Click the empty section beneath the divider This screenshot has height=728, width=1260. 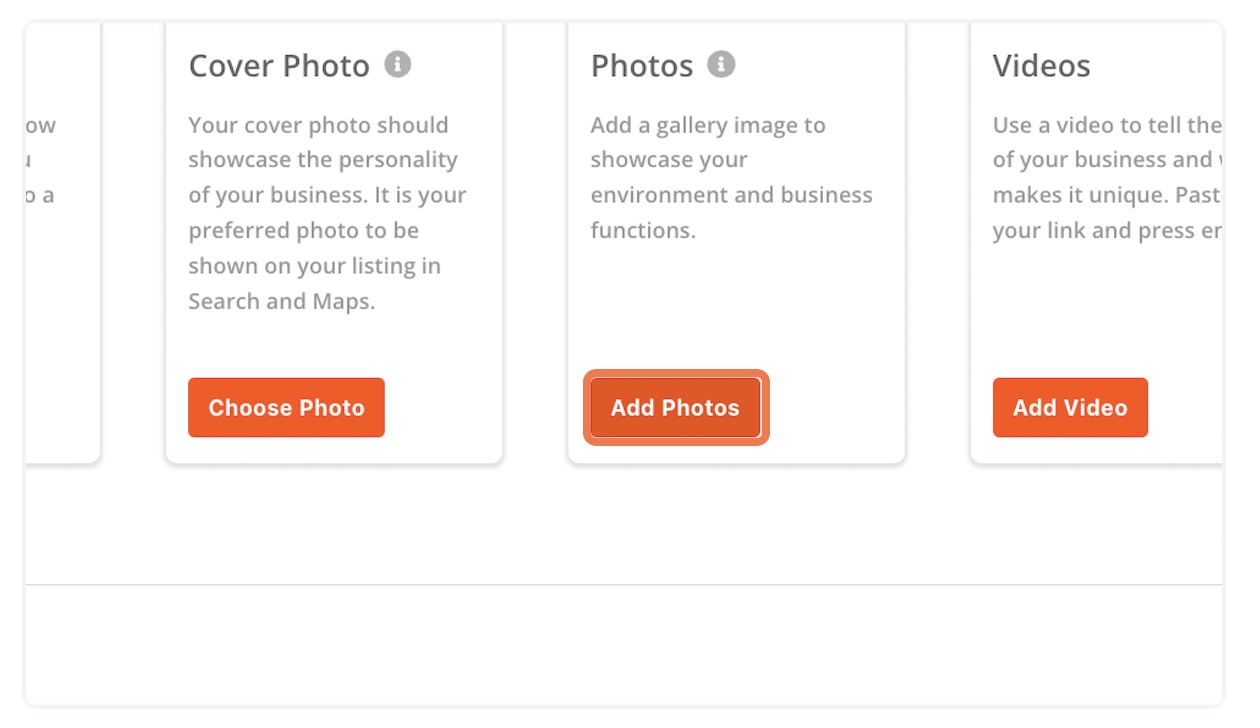pos(623,645)
